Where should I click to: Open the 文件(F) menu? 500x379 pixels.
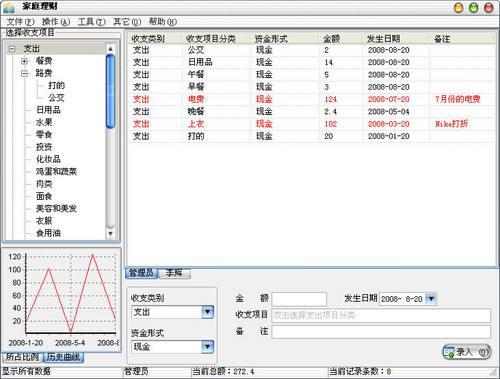tap(20, 22)
